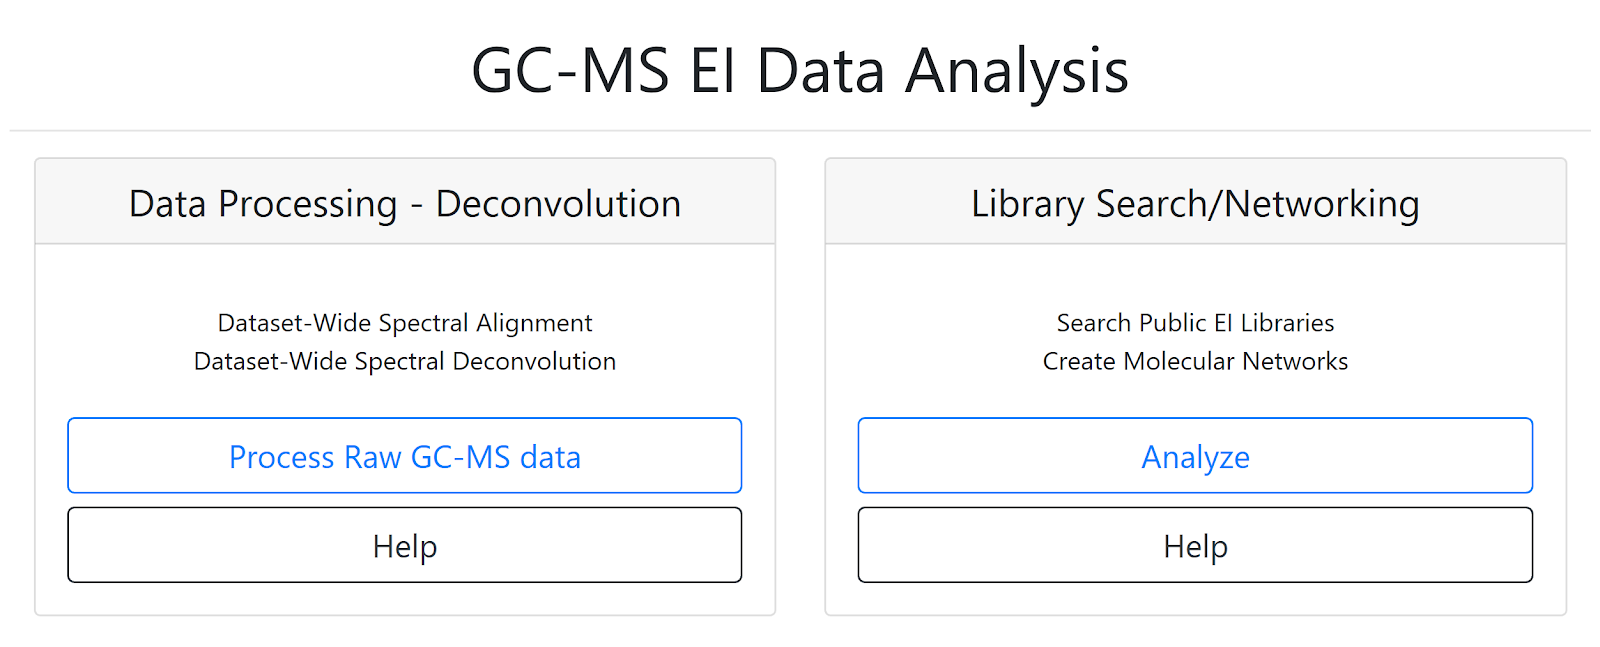Open Process Raw GC-MS data workflow

coord(404,456)
